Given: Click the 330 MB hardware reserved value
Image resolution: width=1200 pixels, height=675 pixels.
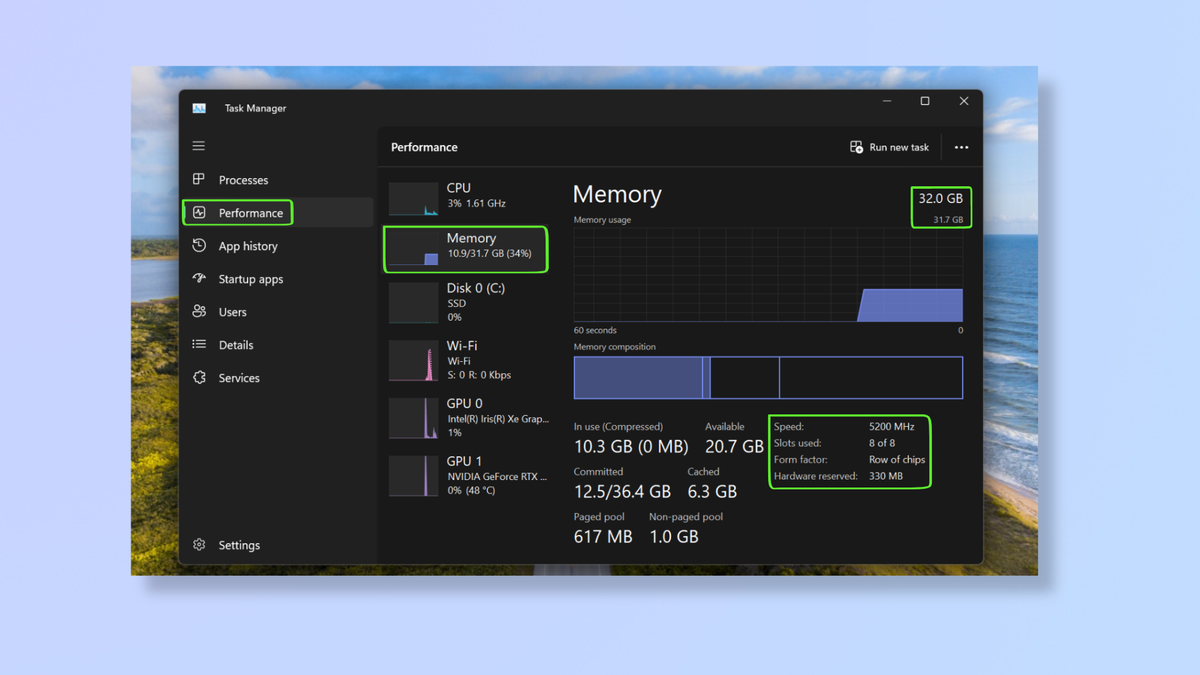Looking at the screenshot, I should point(886,476).
